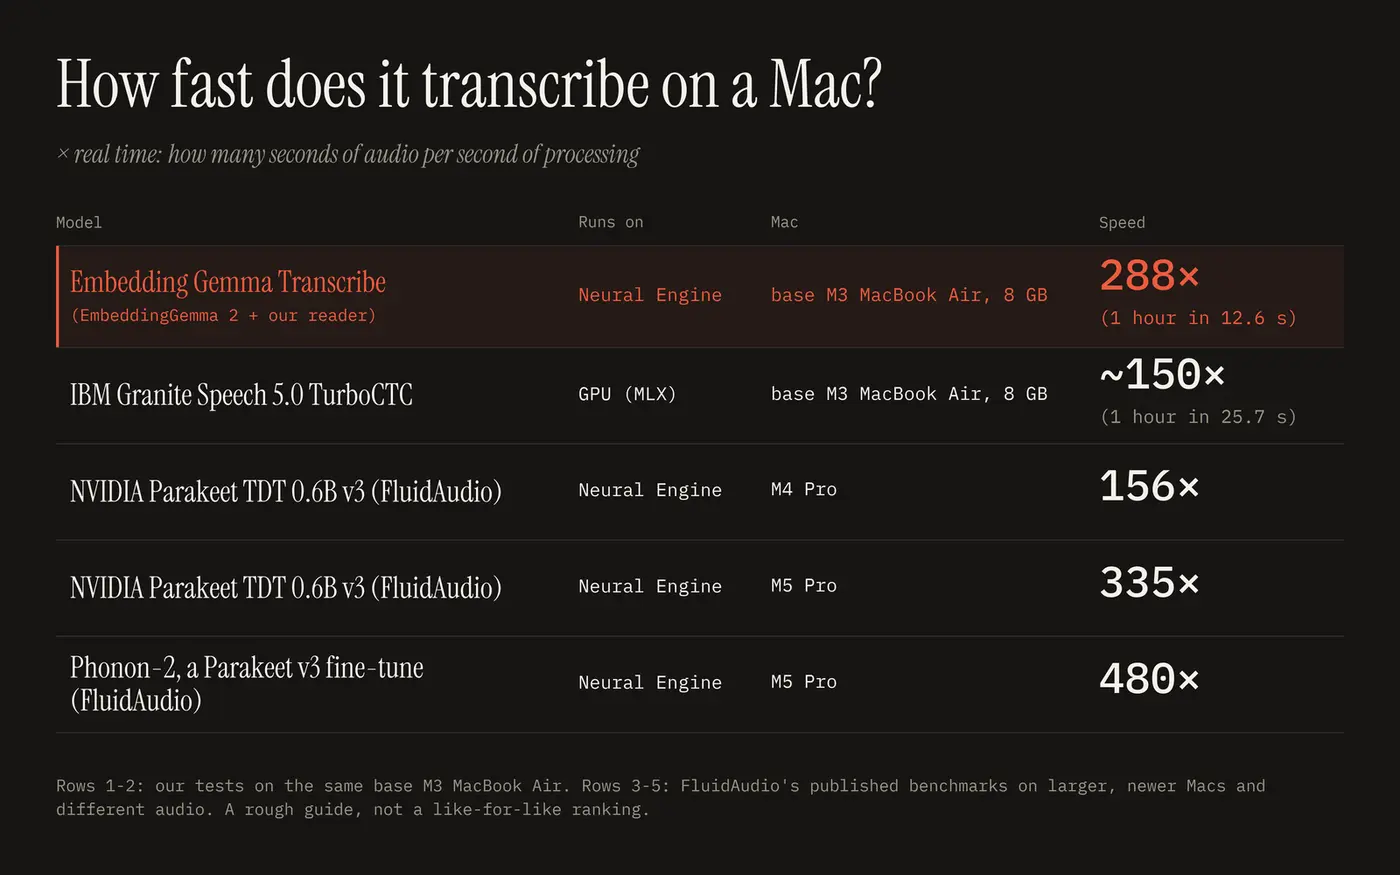Viewport: 1400px width, 875px height.
Task: Select the 156× speed value
Action: point(1149,487)
